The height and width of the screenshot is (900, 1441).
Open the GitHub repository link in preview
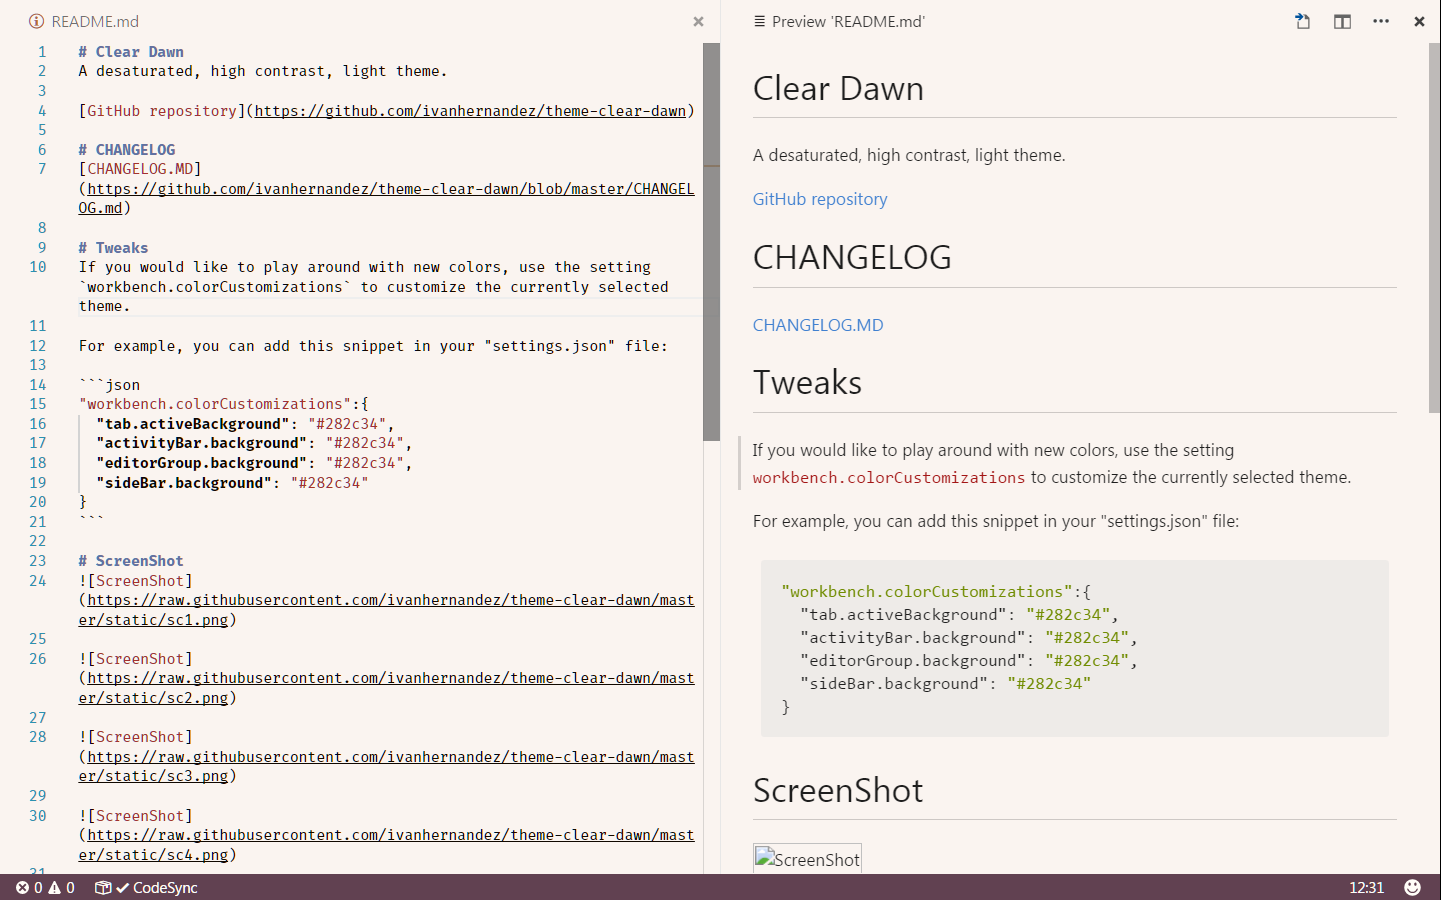click(x=820, y=199)
